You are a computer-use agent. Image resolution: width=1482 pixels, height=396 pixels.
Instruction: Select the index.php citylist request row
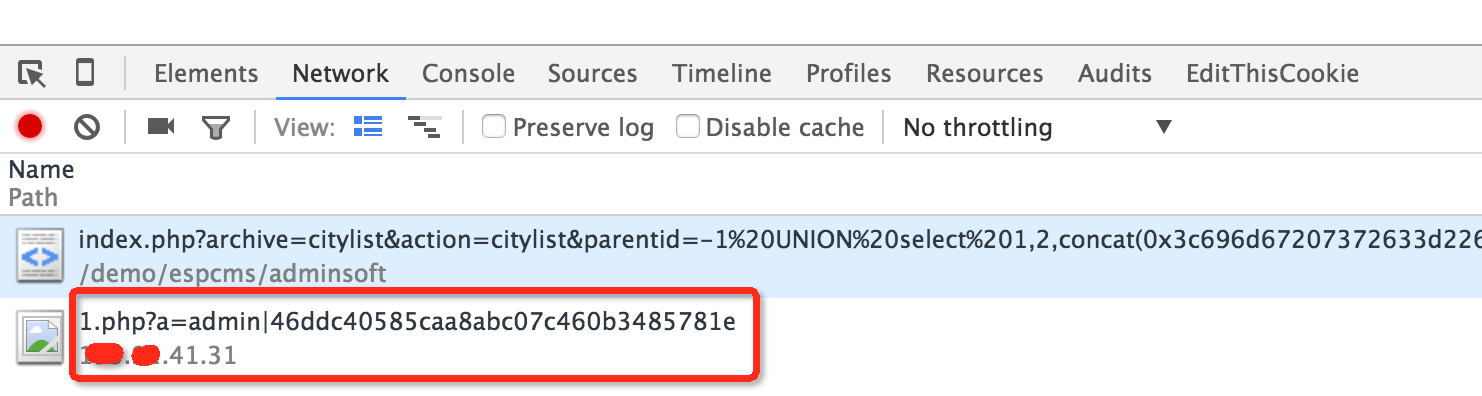(x=741, y=256)
